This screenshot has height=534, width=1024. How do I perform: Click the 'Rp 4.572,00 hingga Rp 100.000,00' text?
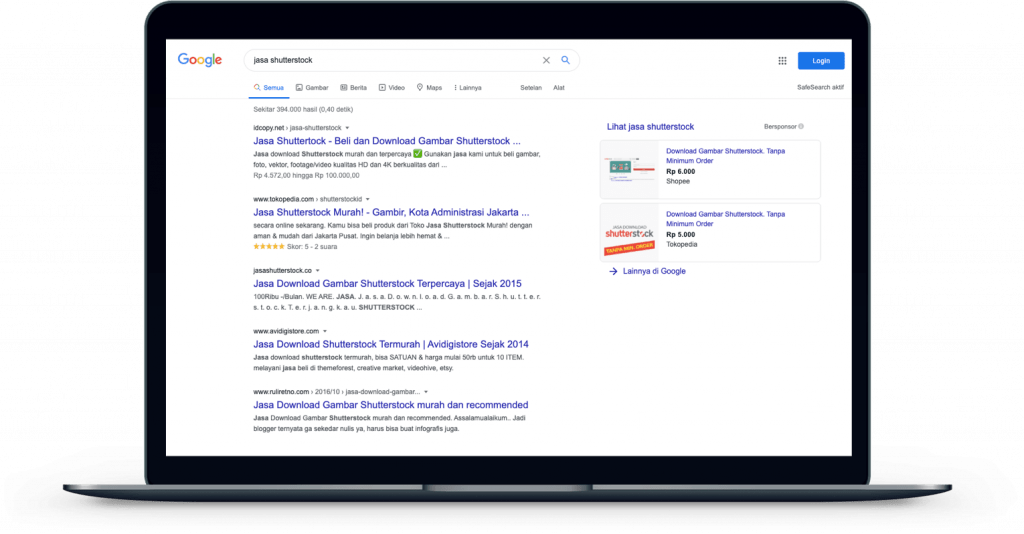pyautogui.click(x=306, y=176)
